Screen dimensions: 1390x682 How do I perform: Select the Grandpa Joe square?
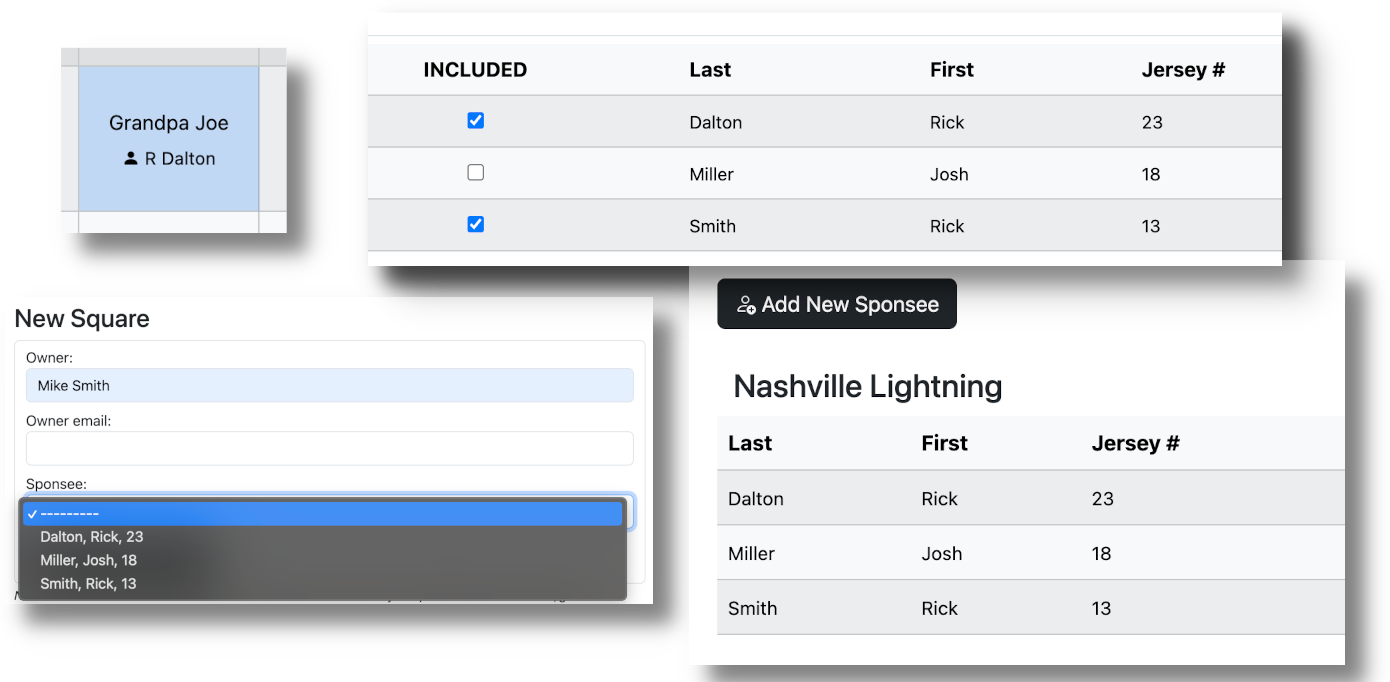coord(169,138)
